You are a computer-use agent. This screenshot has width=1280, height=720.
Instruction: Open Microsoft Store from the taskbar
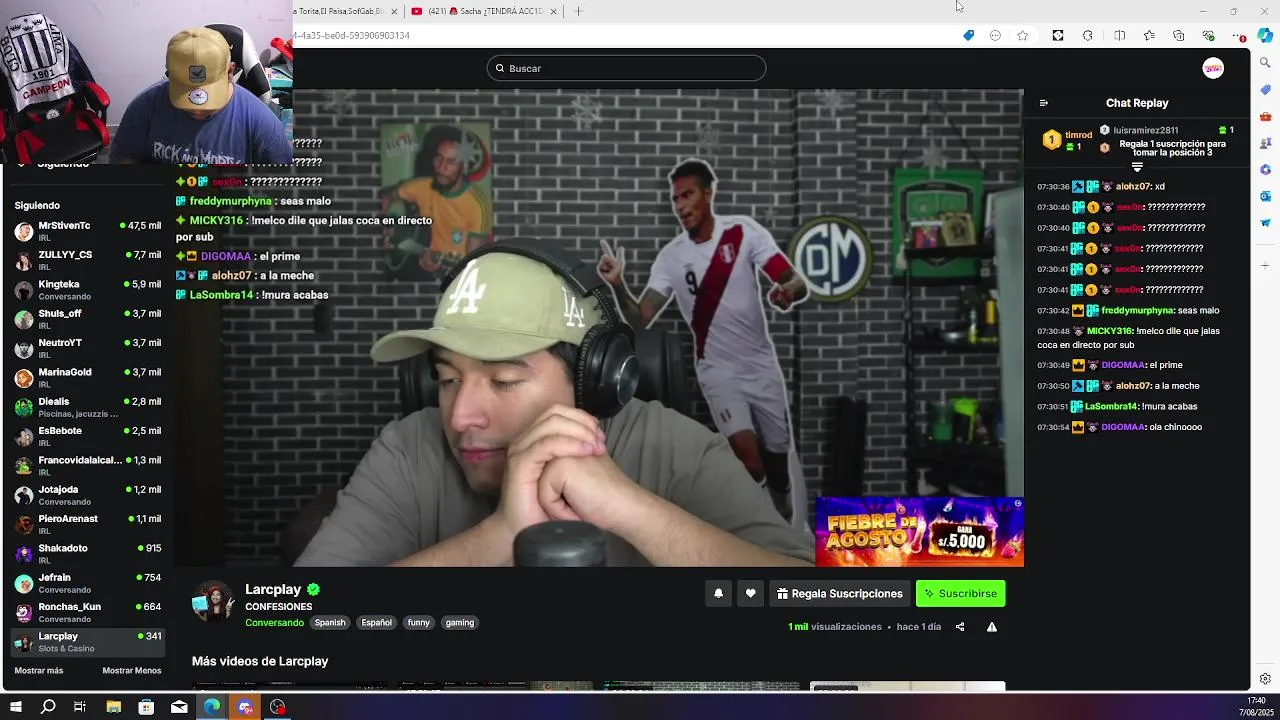146,707
